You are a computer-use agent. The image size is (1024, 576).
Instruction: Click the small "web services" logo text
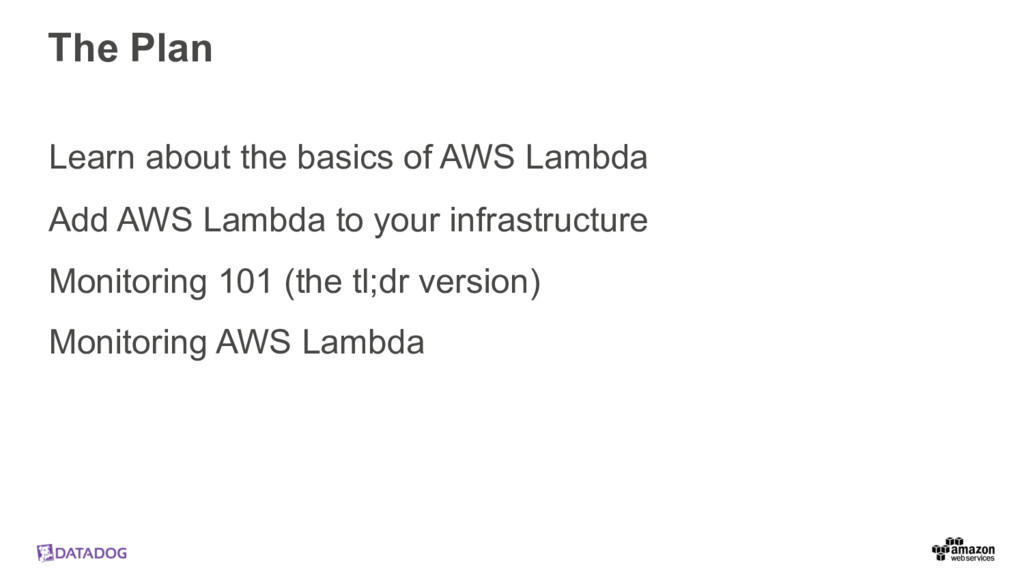[x=972, y=559]
